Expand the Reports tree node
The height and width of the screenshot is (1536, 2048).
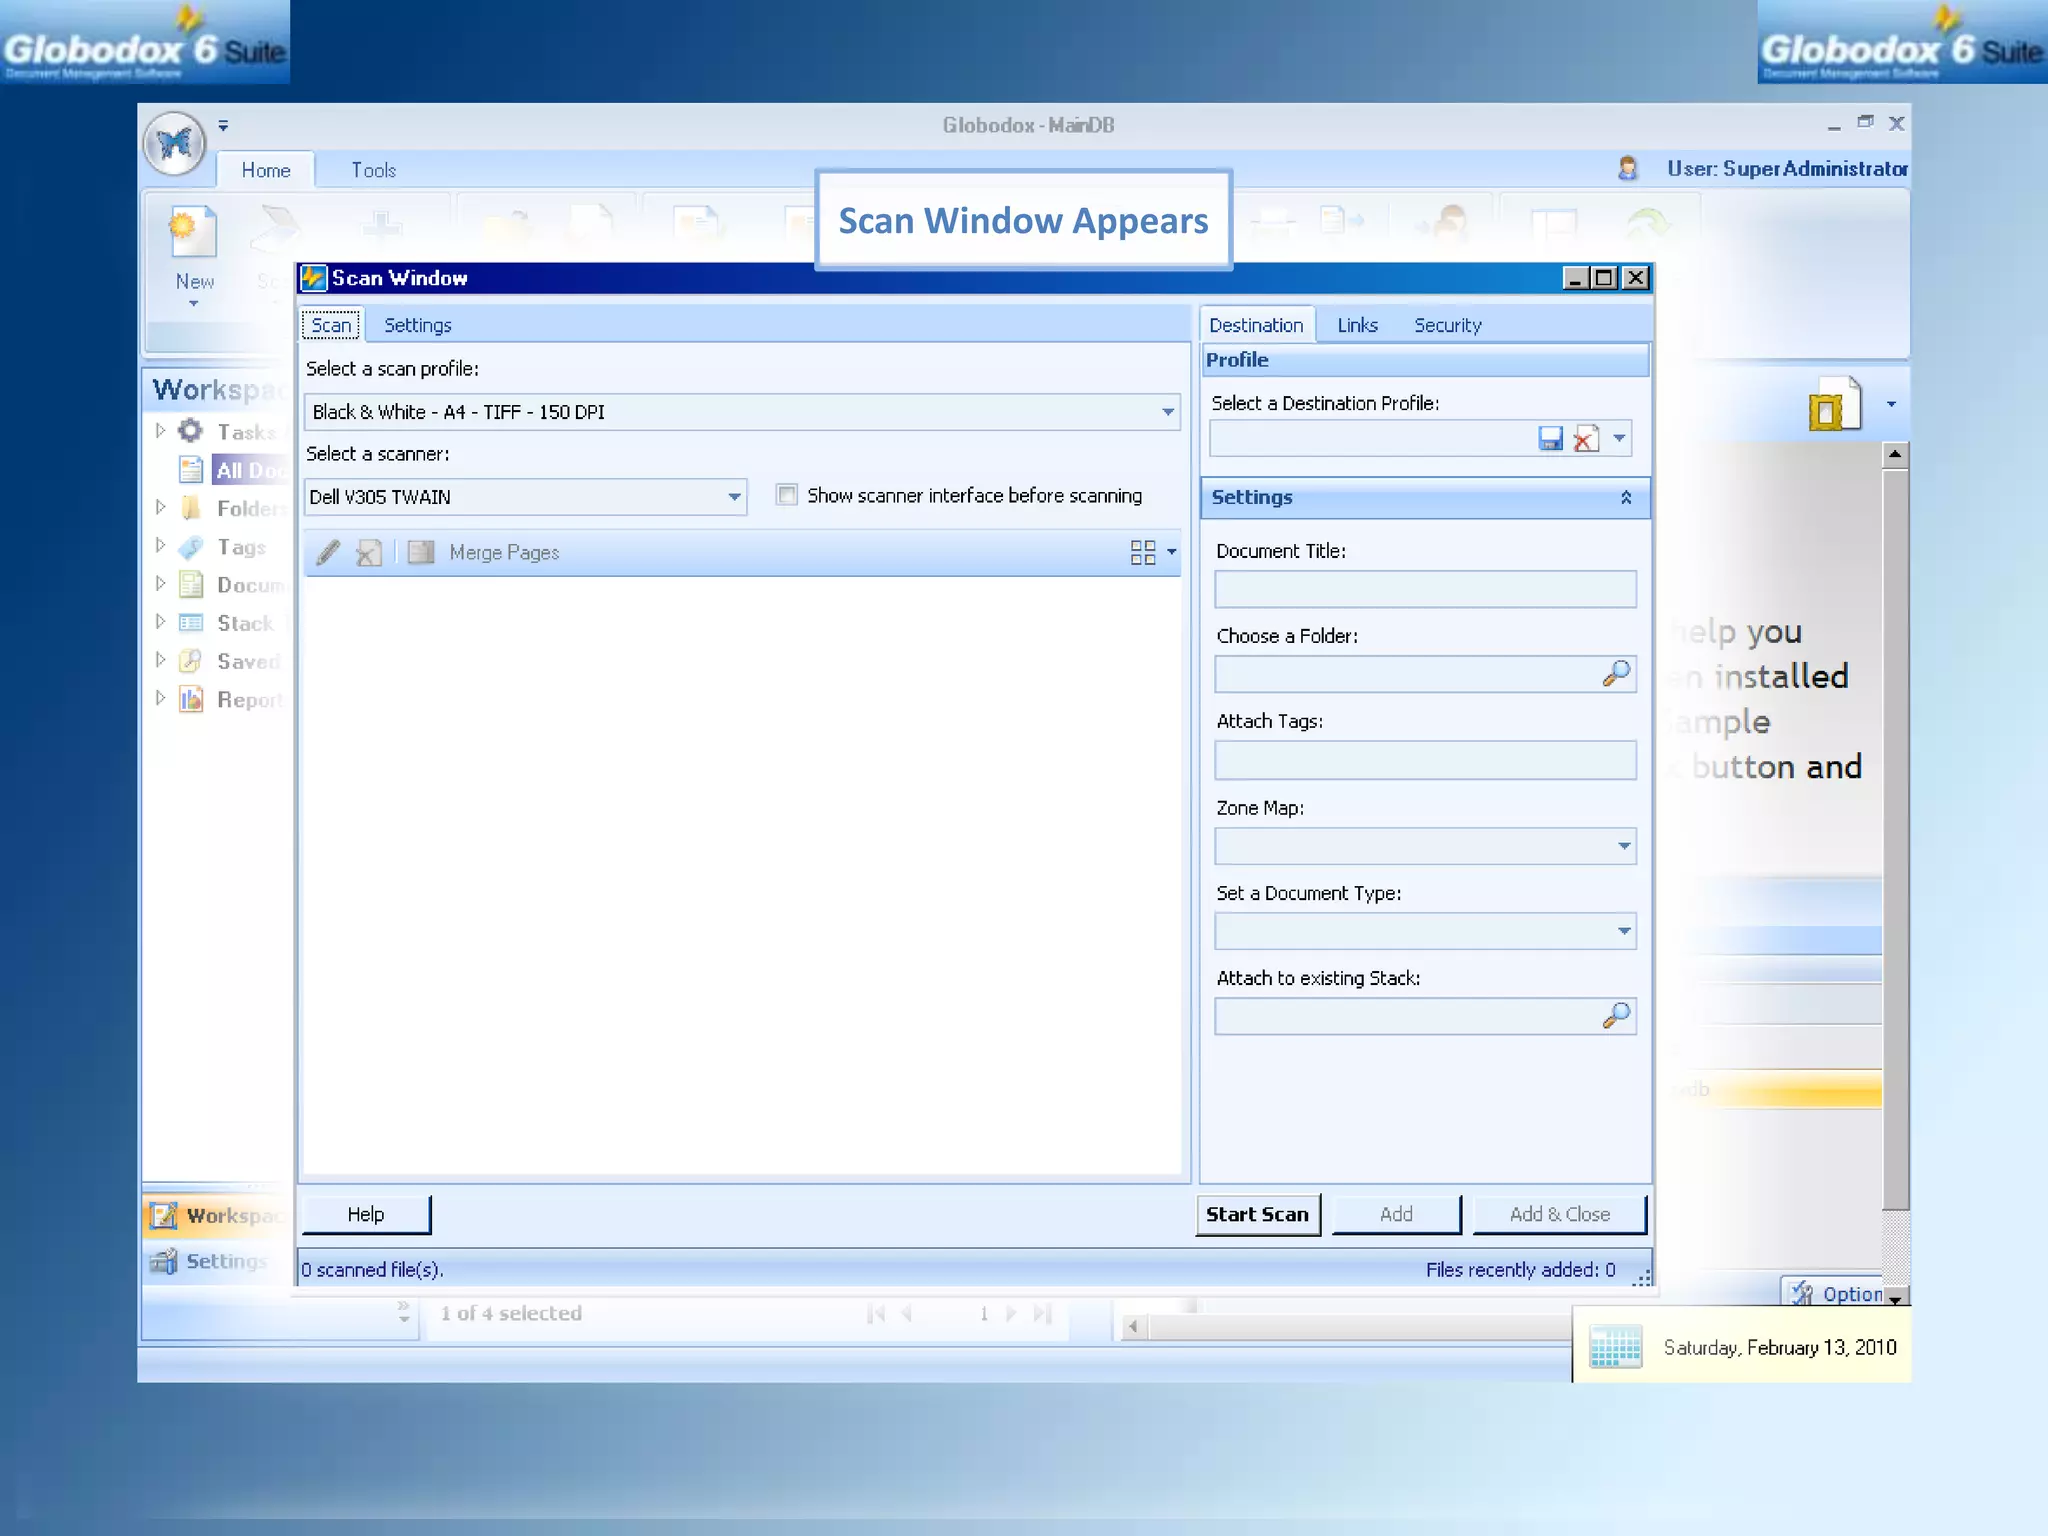(x=160, y=698)
